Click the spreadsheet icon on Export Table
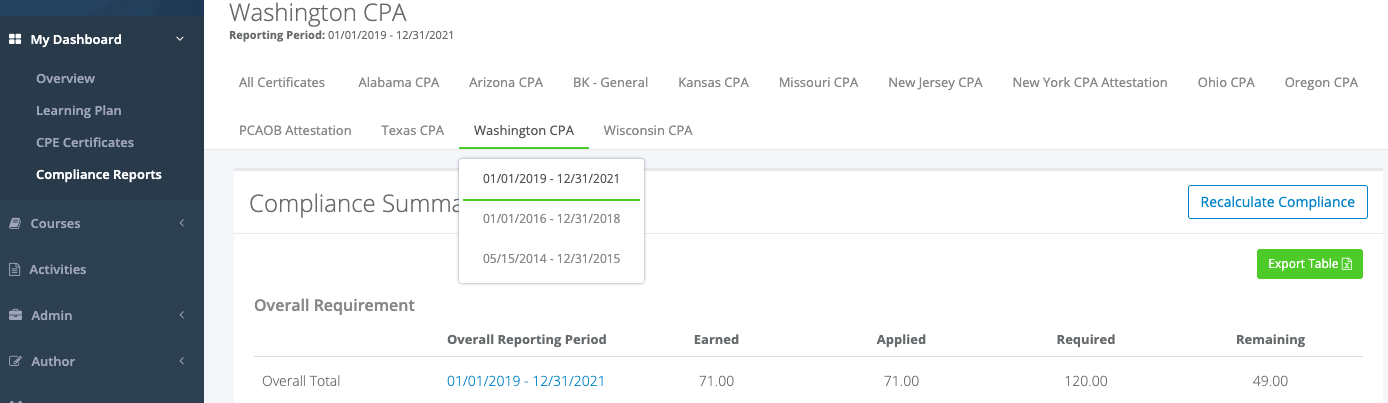 click(1347, 264)
